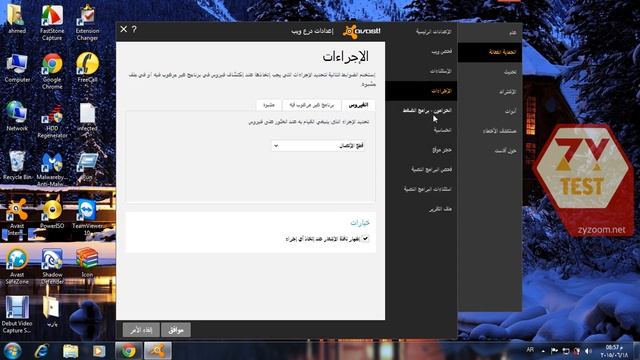Click the avast! logo in the dialog header
Screen dimensions: 640x360
coord(362,31)
